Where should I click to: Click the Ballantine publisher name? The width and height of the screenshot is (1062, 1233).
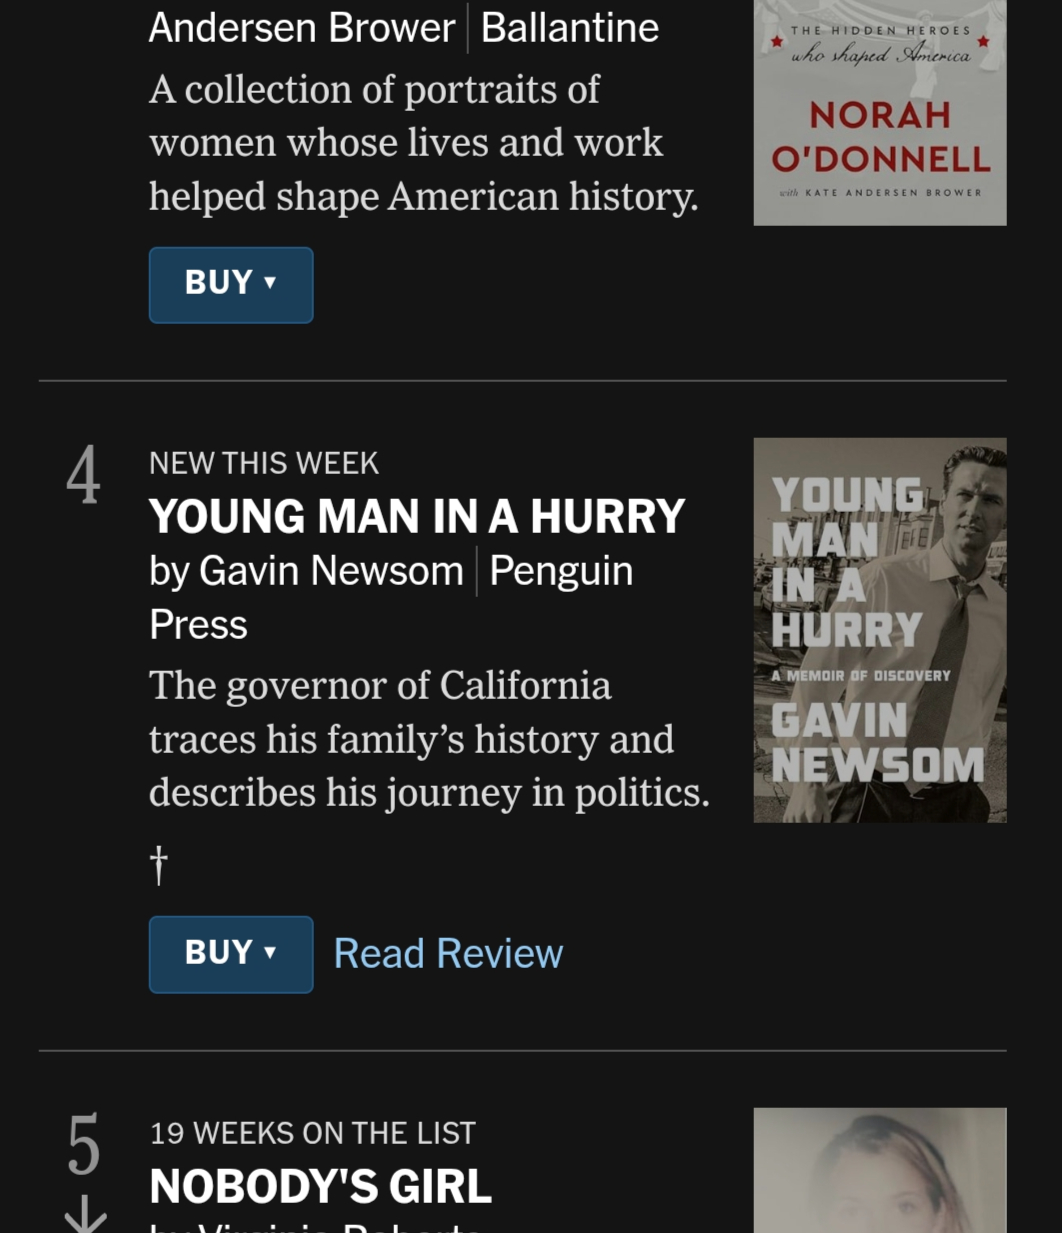click(x=570, y=28)
